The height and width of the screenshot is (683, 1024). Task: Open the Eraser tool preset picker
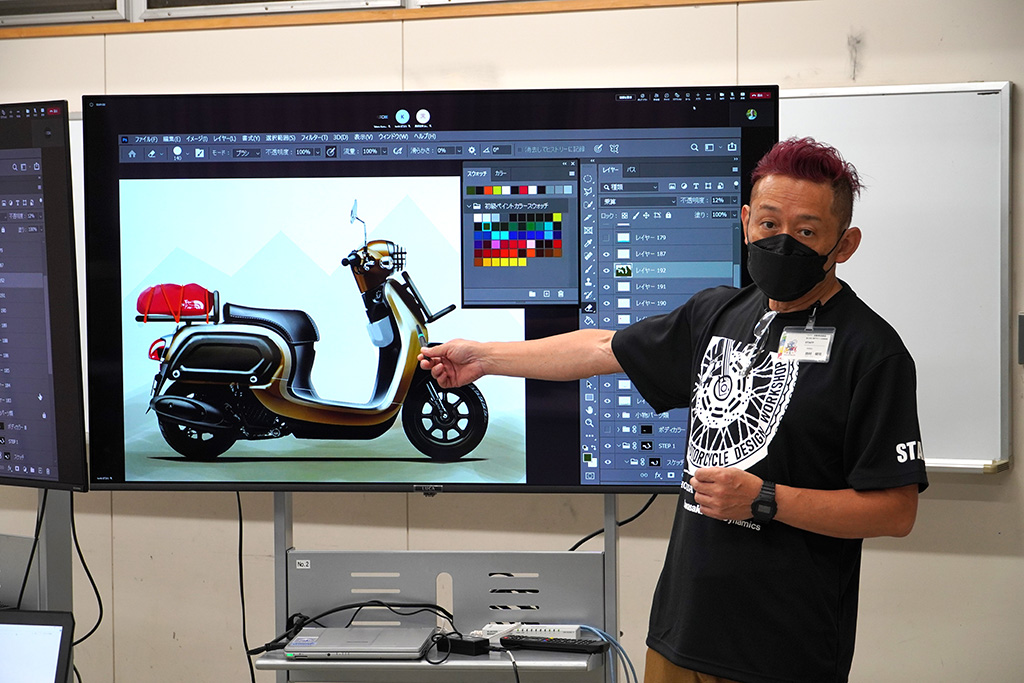tap(154, 154)
